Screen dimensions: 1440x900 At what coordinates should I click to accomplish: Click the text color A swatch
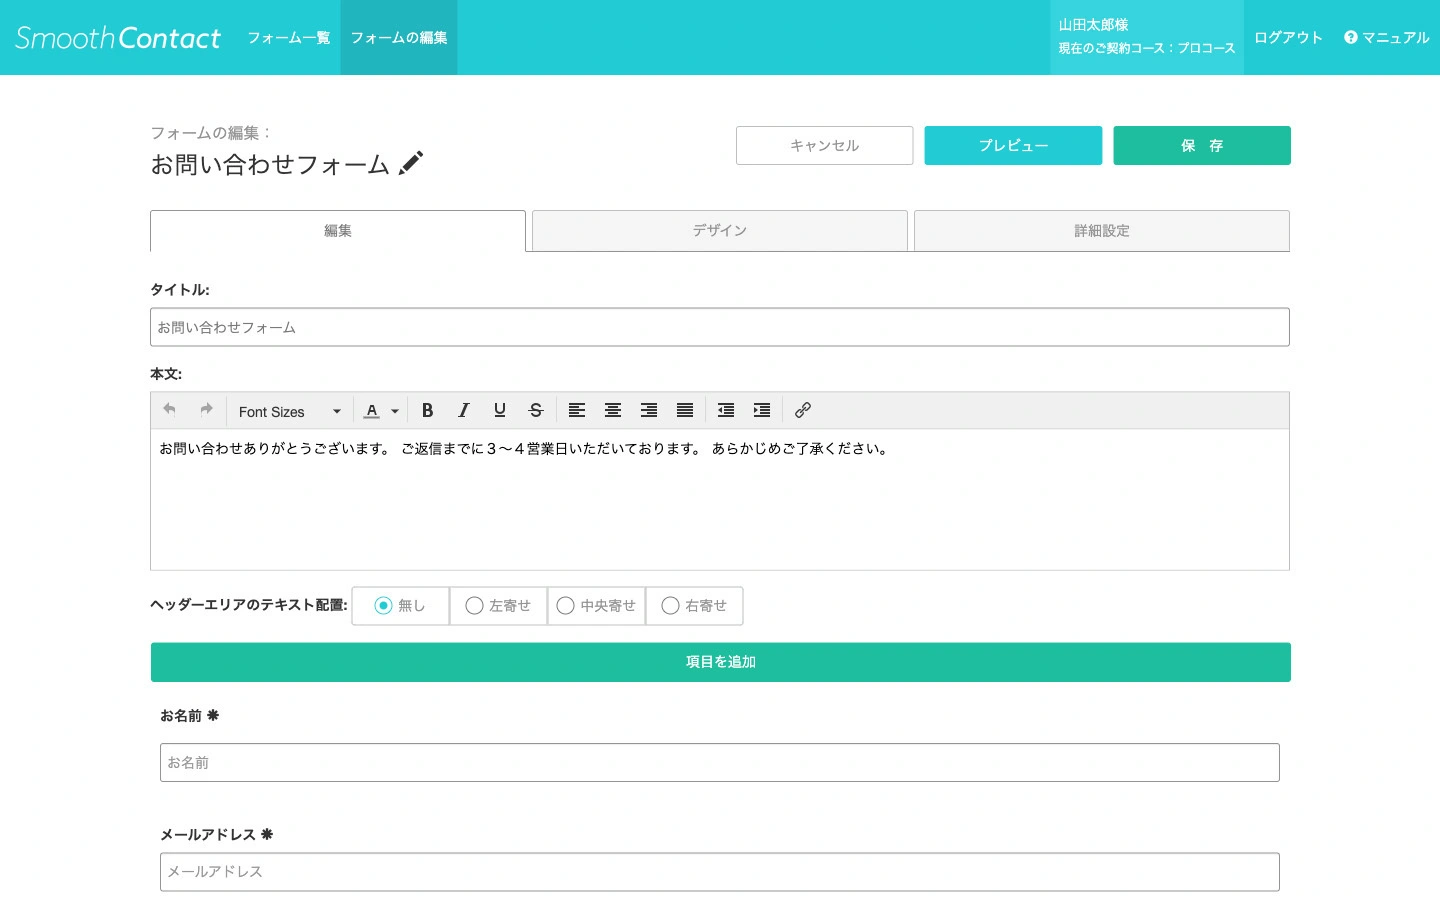372,411
